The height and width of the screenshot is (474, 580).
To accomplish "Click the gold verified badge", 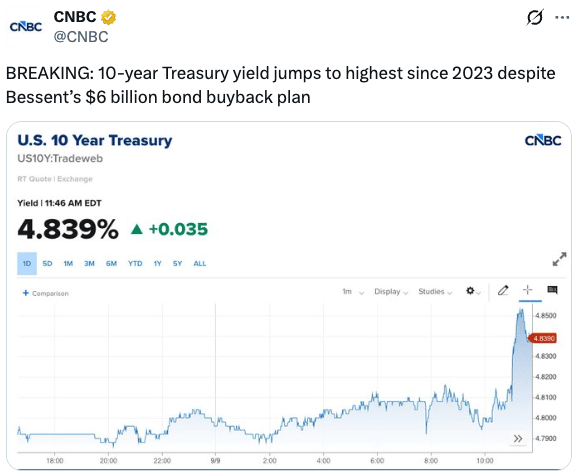I will [x=108, y=17].
